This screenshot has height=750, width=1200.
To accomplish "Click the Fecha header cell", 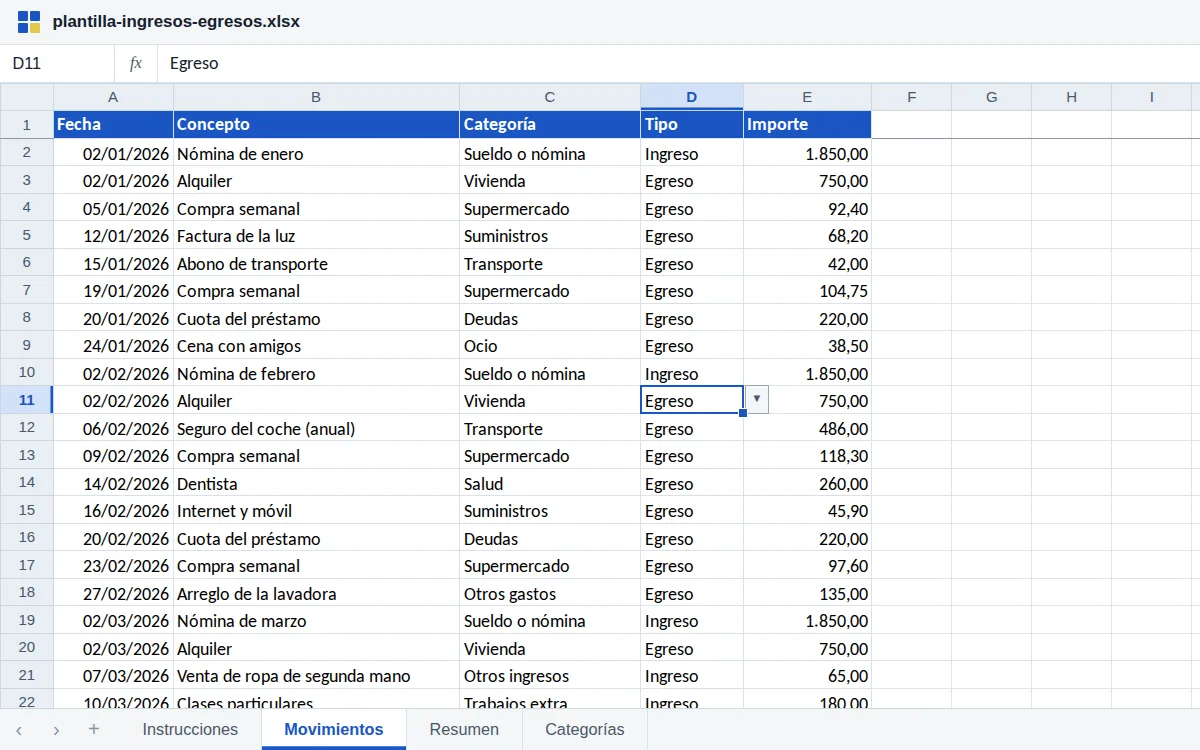I will 113,125.
